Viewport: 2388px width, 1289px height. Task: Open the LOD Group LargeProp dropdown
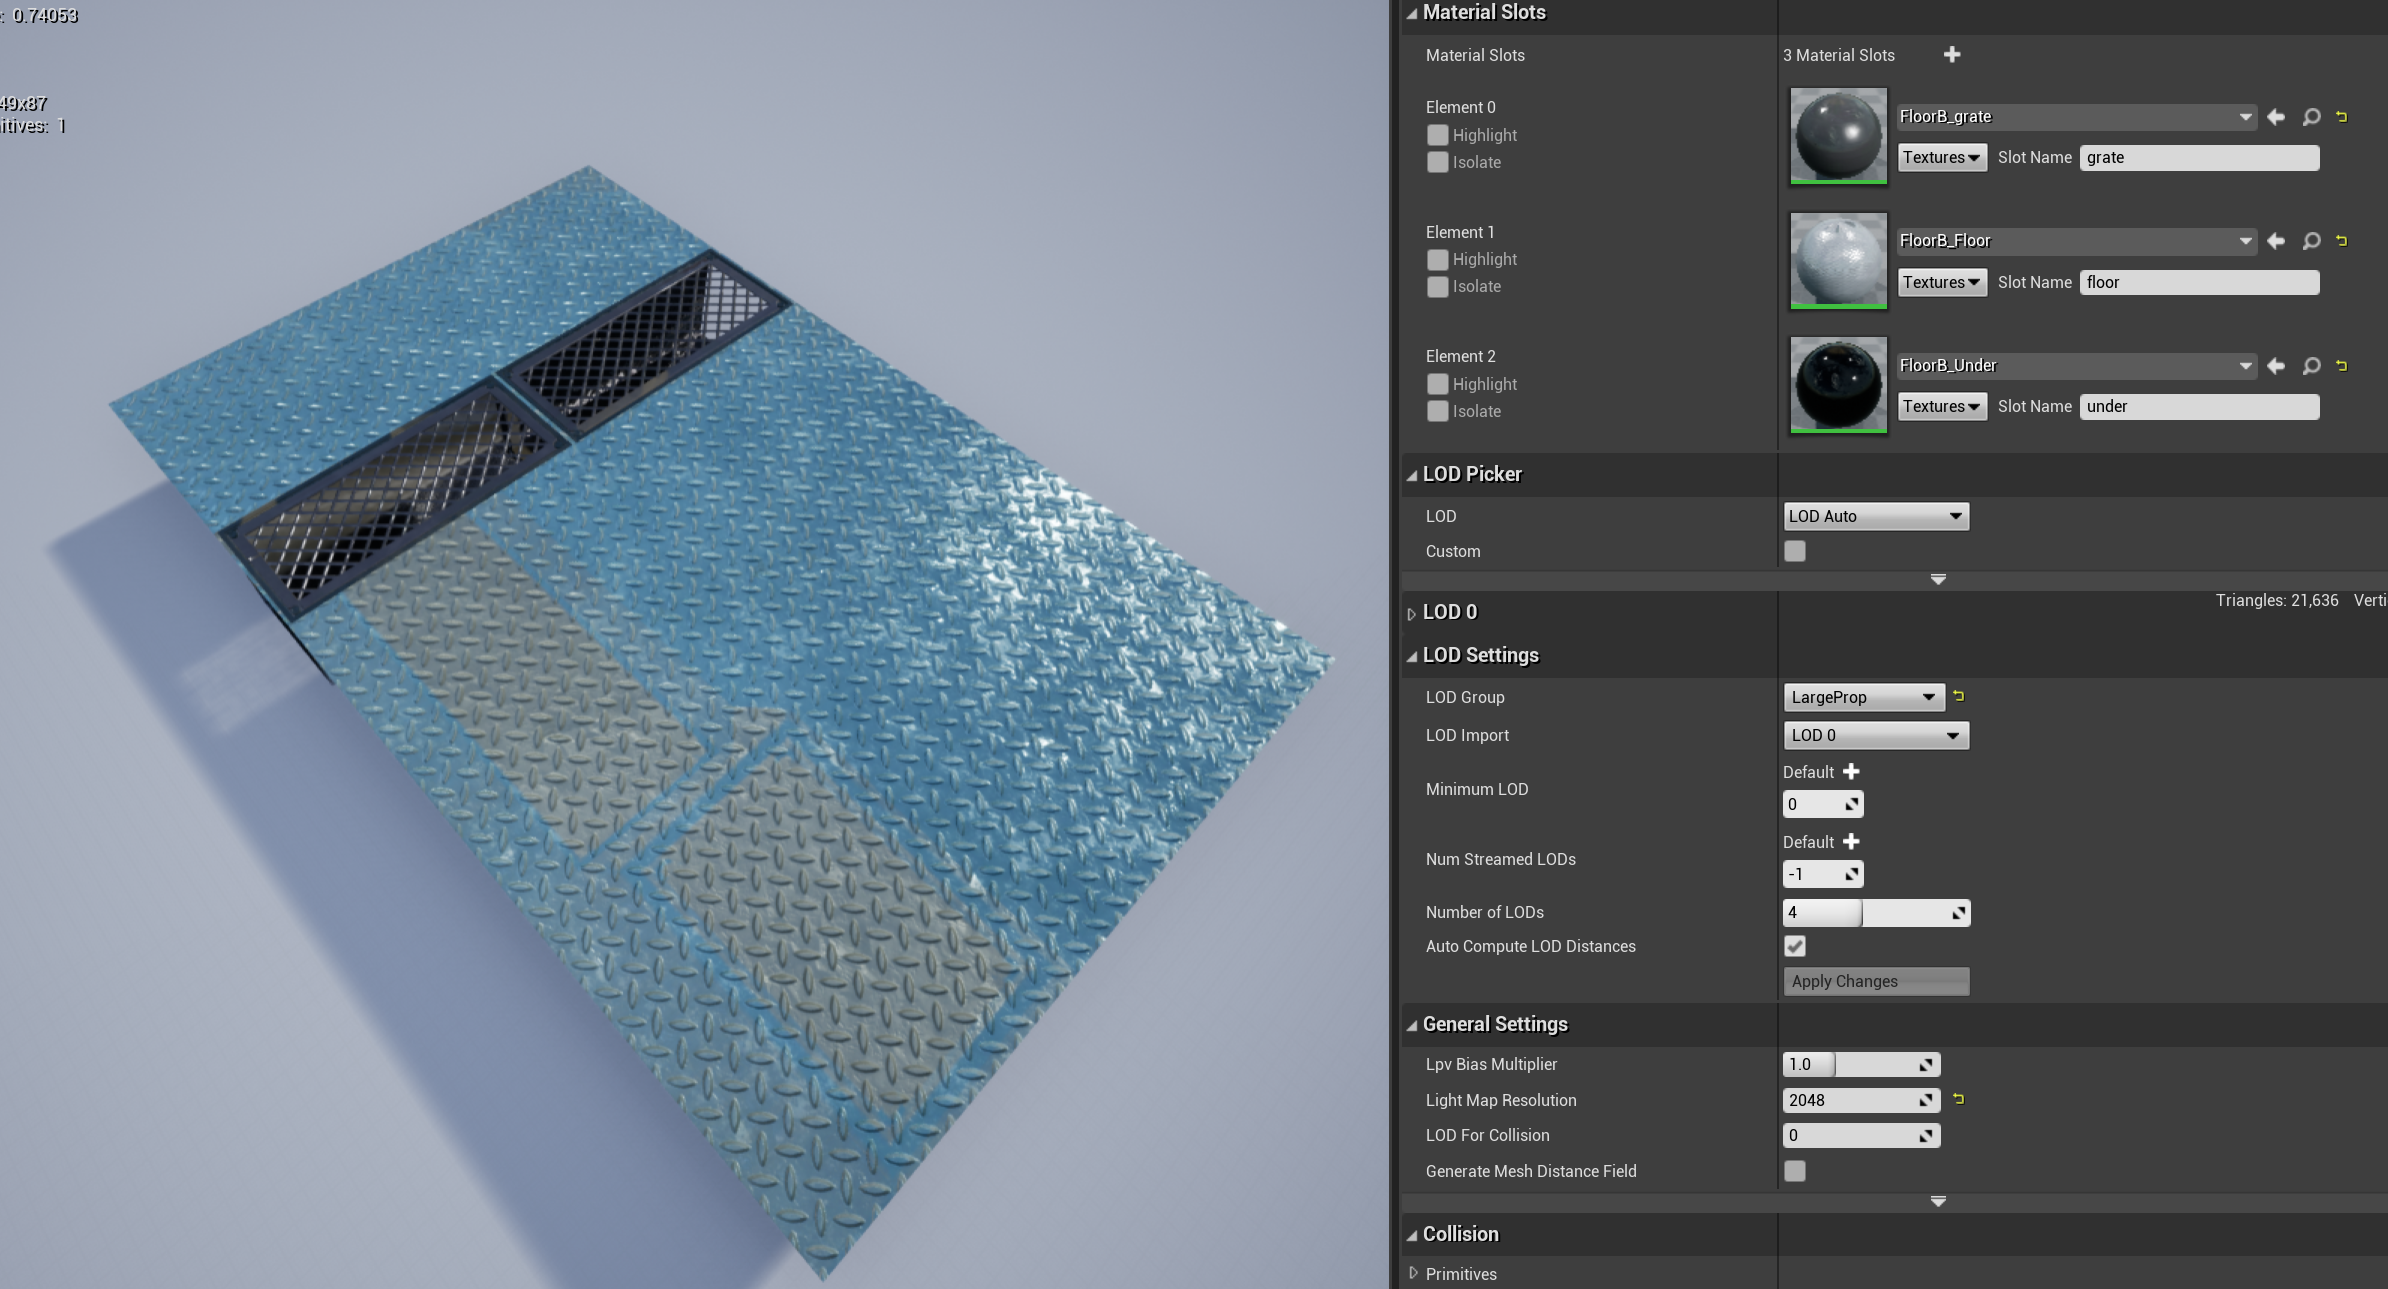coord(1863,697)
